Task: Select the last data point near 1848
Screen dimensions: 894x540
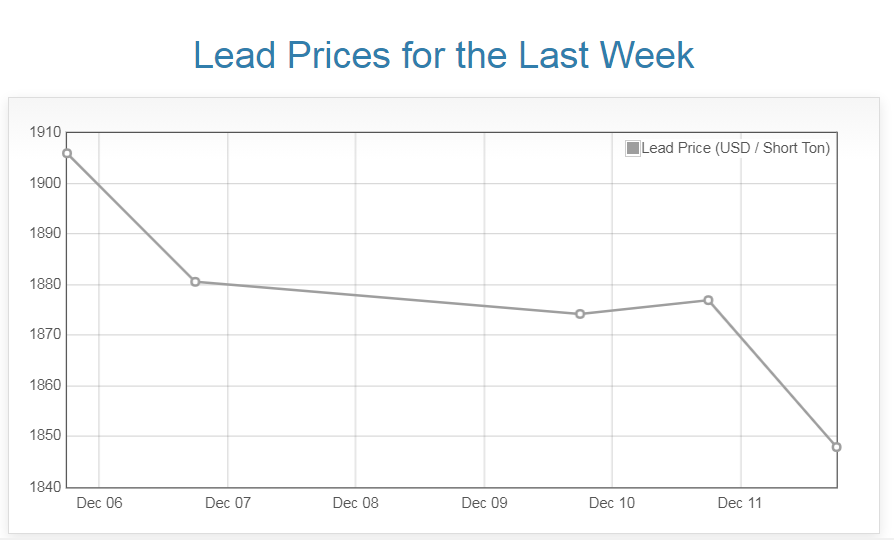Action: [836, 447]
